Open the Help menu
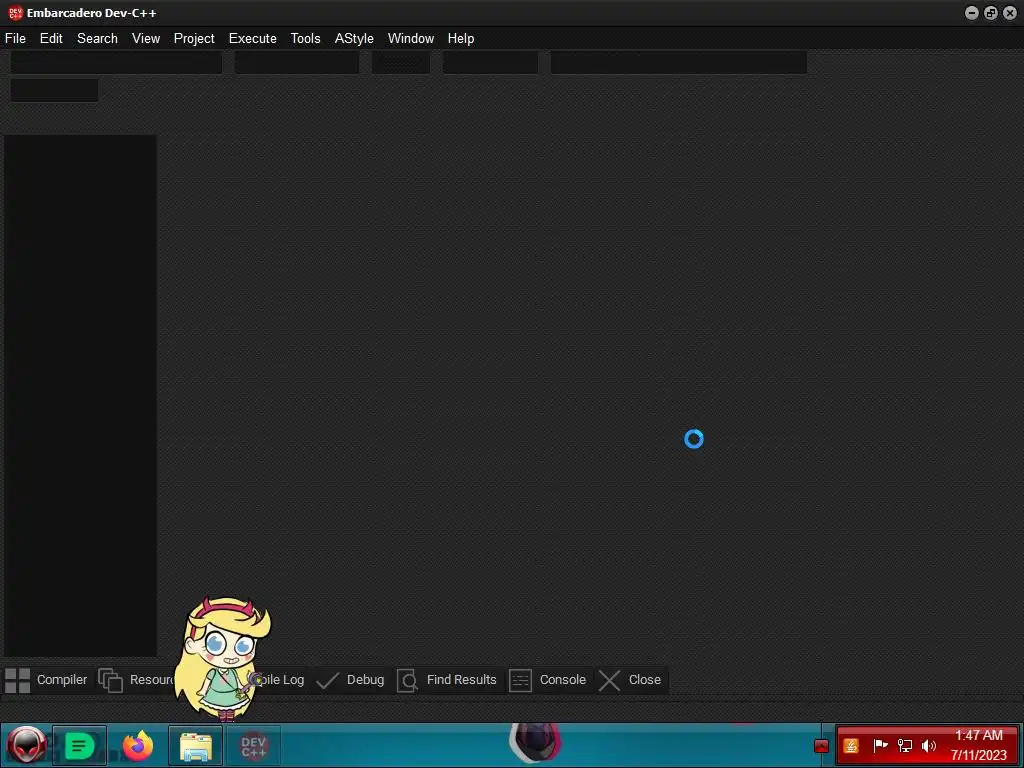 [x=460, y=39]
